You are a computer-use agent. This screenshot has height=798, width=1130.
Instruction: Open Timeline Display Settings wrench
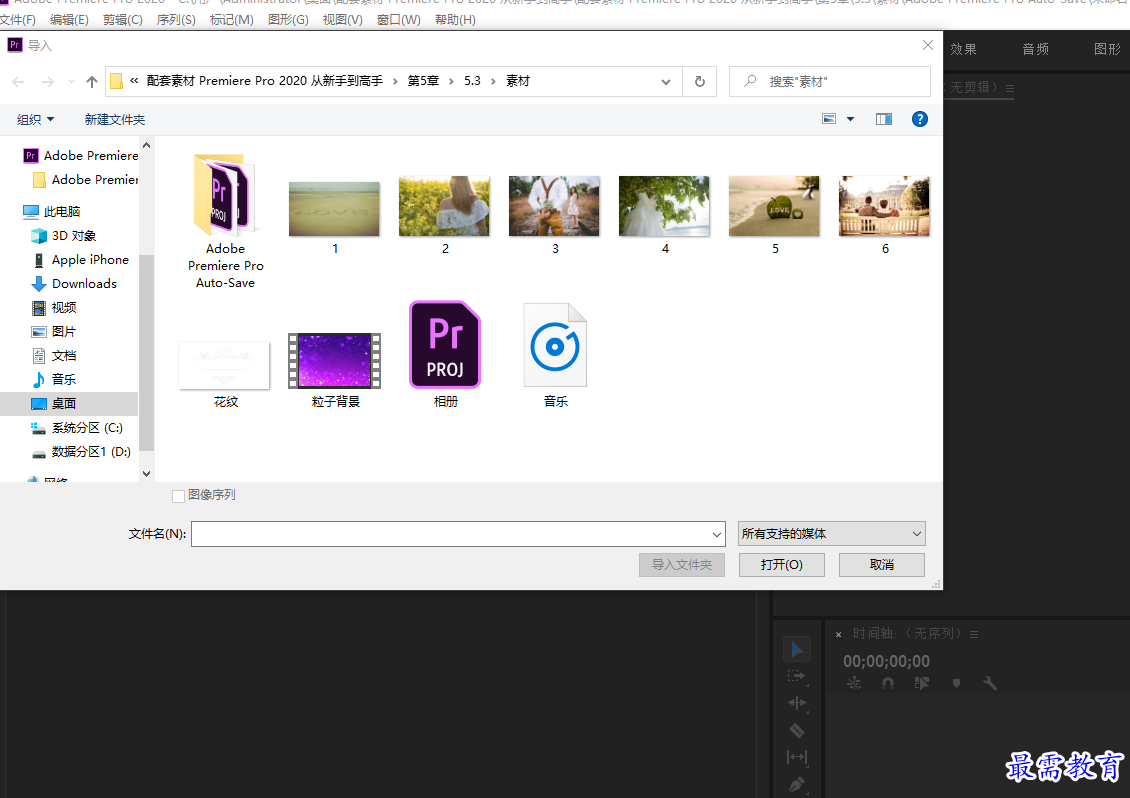pos(990,683)
